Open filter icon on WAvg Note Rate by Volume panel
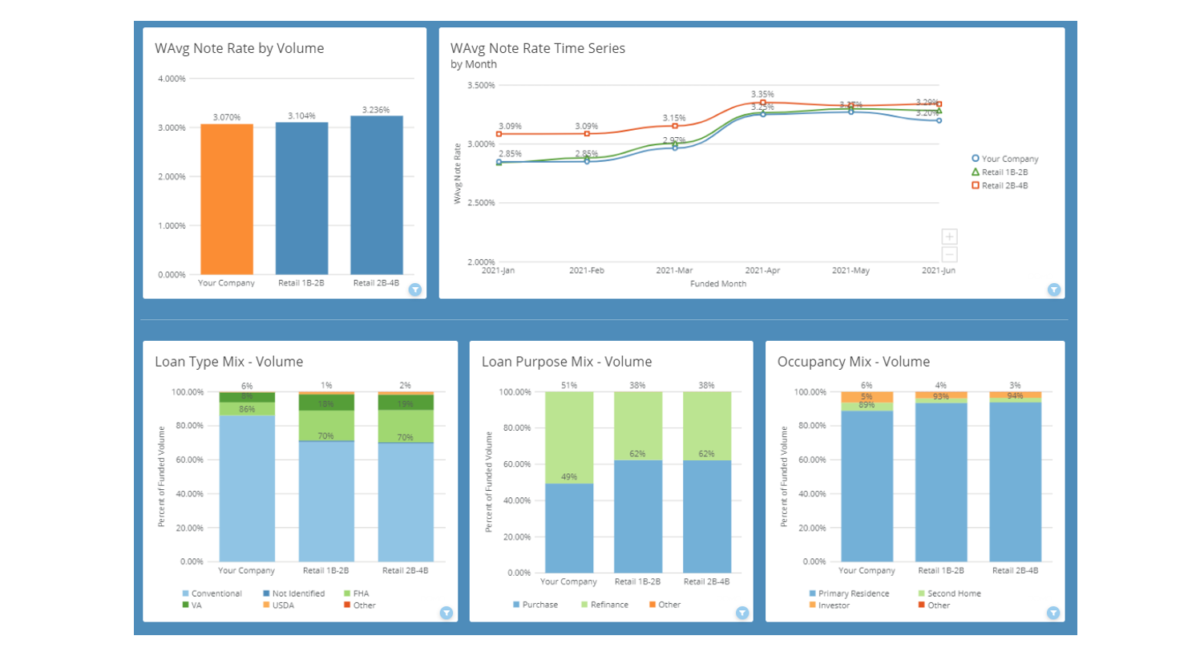The image size is (1200, 656). (415, 290)
